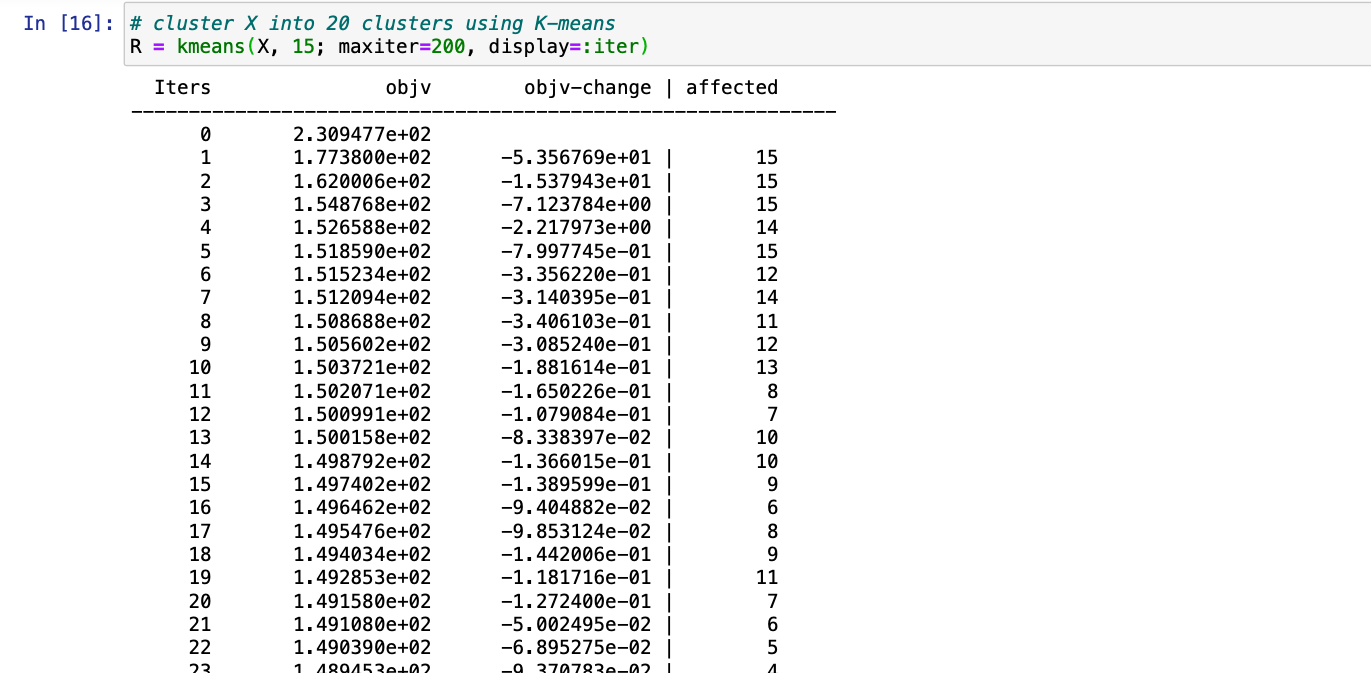Screen dimensions: 1371x673
Task: Click the objv-change value -6.895275e-02 in row 22
Action: [x=576, y=648]
